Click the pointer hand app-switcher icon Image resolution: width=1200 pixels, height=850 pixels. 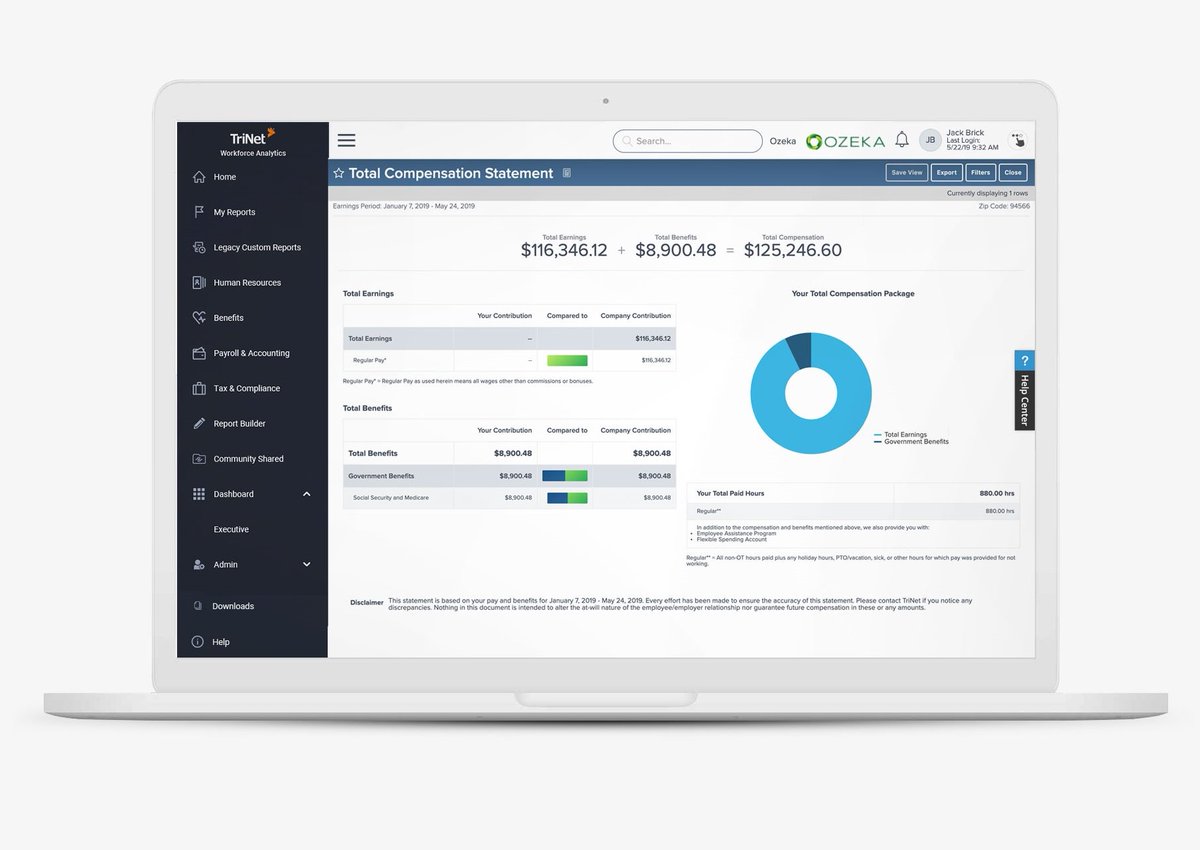[x=1018, y=141]
